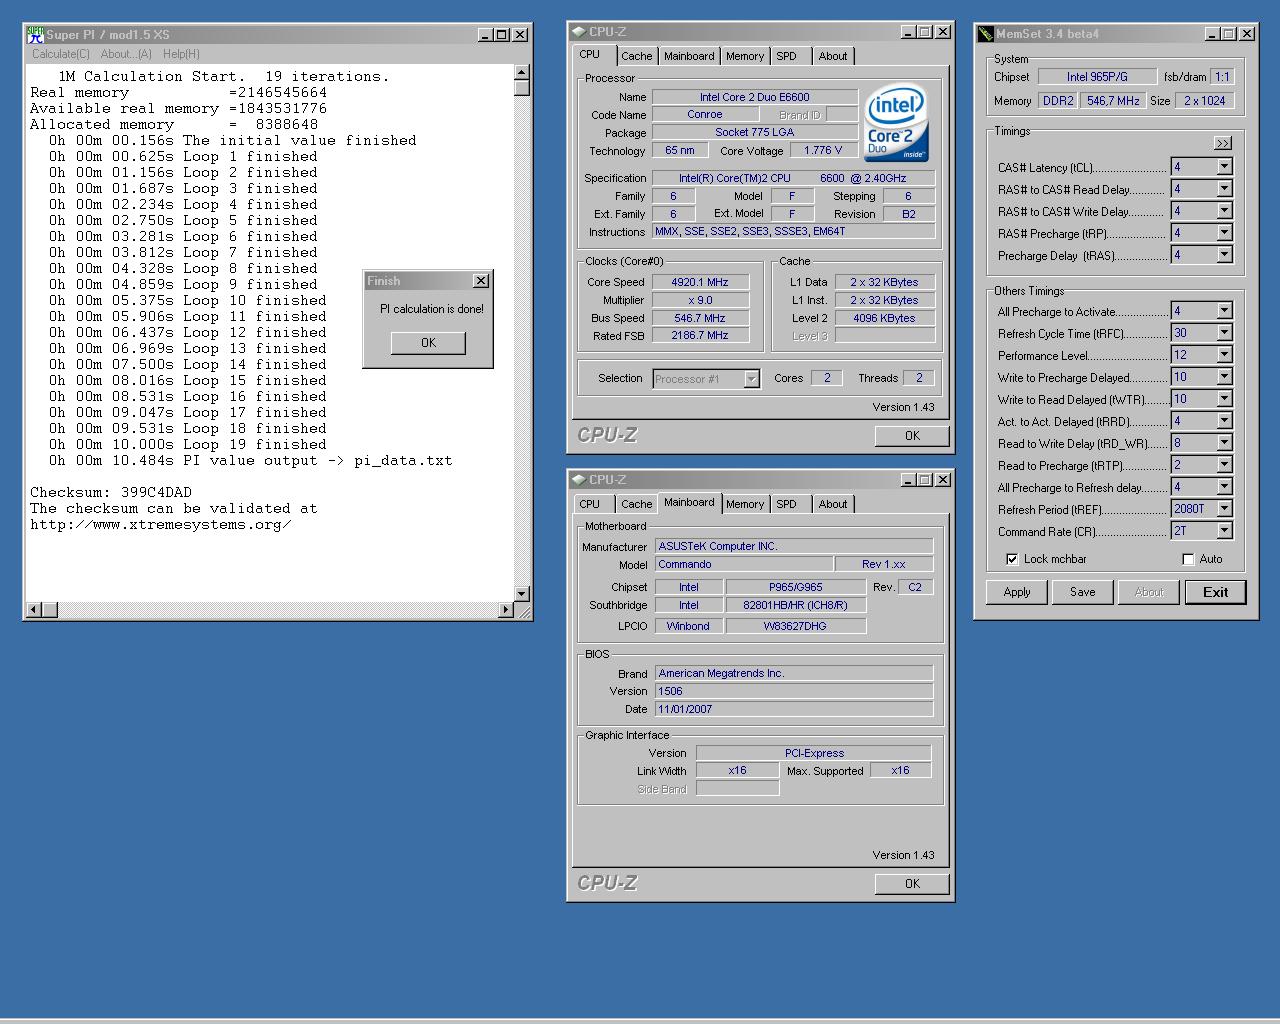Open Processor #1 selection dropdown

[751, 379]
